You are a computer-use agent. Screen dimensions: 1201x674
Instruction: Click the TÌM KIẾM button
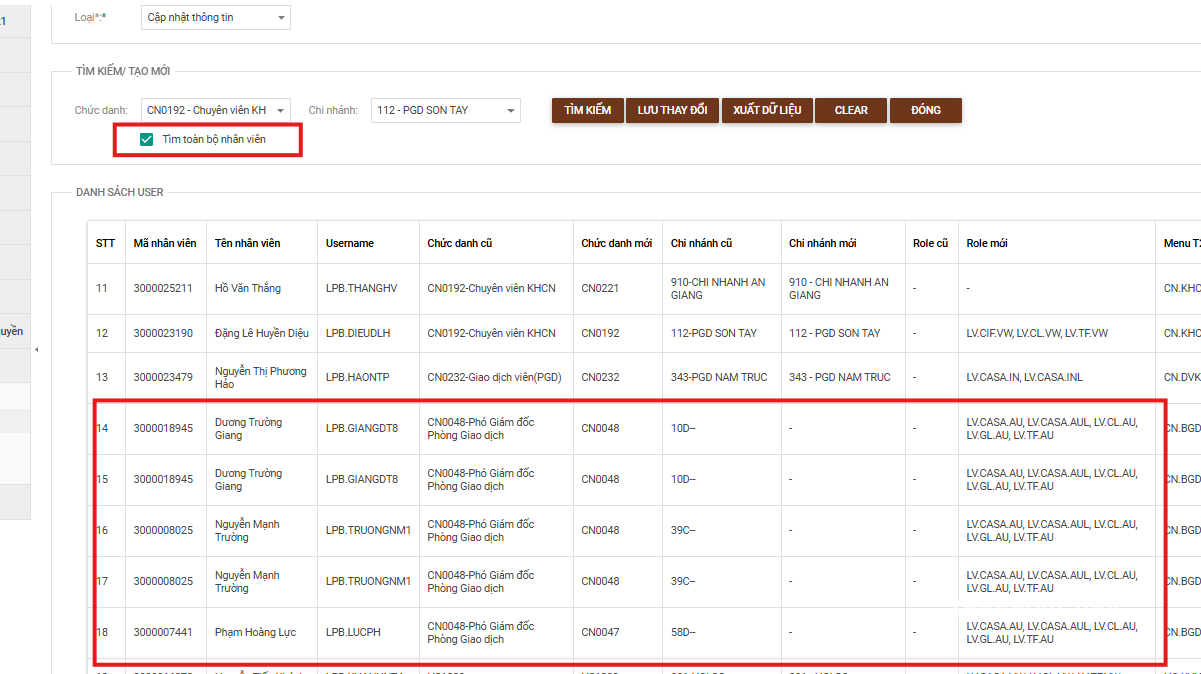click(x=587, y=110)
